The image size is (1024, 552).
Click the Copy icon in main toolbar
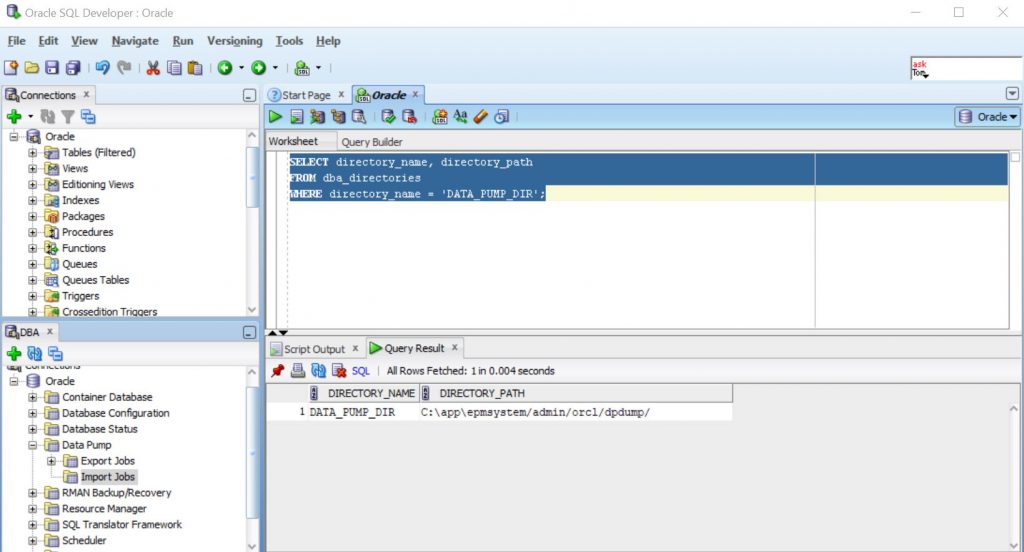tap(174, 68)
